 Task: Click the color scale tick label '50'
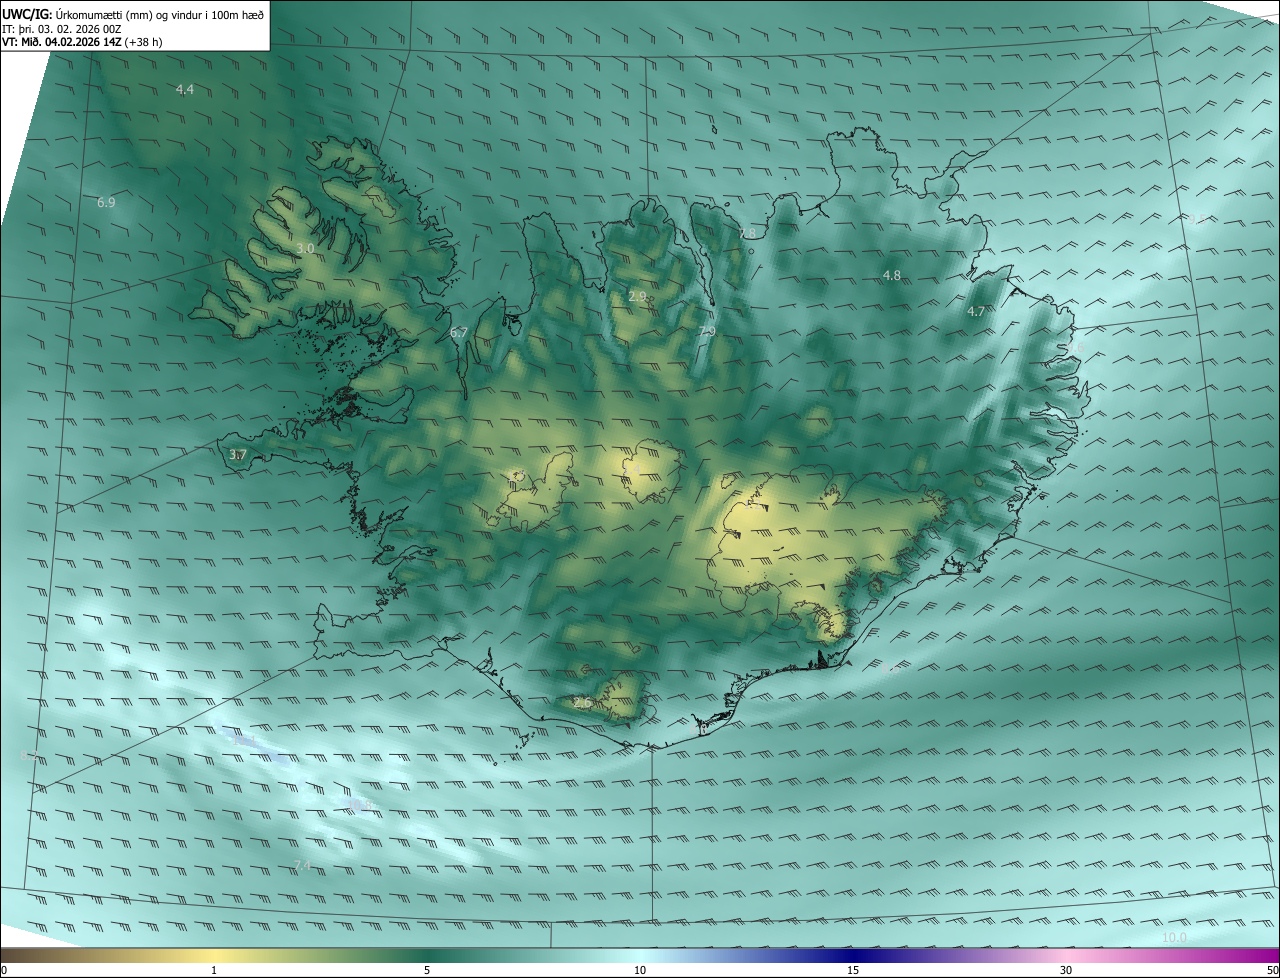pos(1272,970)
